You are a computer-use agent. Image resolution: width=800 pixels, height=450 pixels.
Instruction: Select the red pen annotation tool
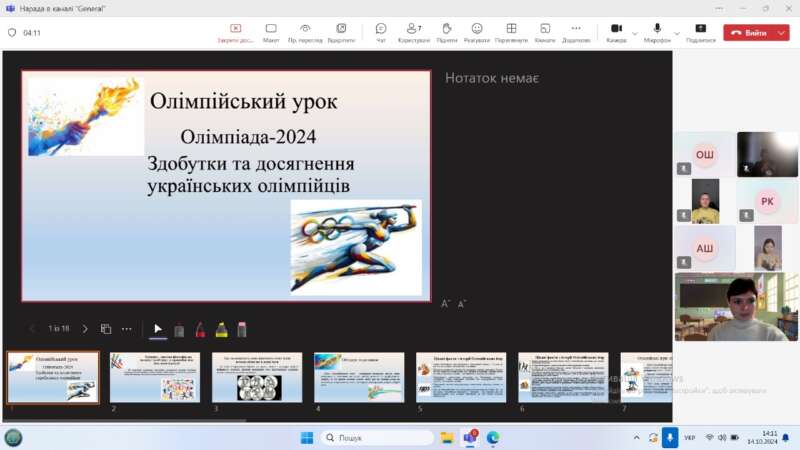click(x=200, y=329)
